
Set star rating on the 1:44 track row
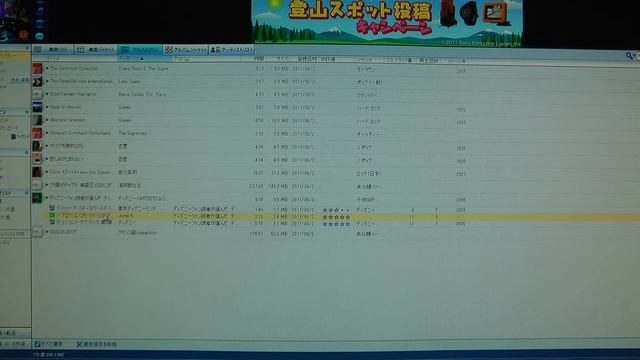point(336,210)
